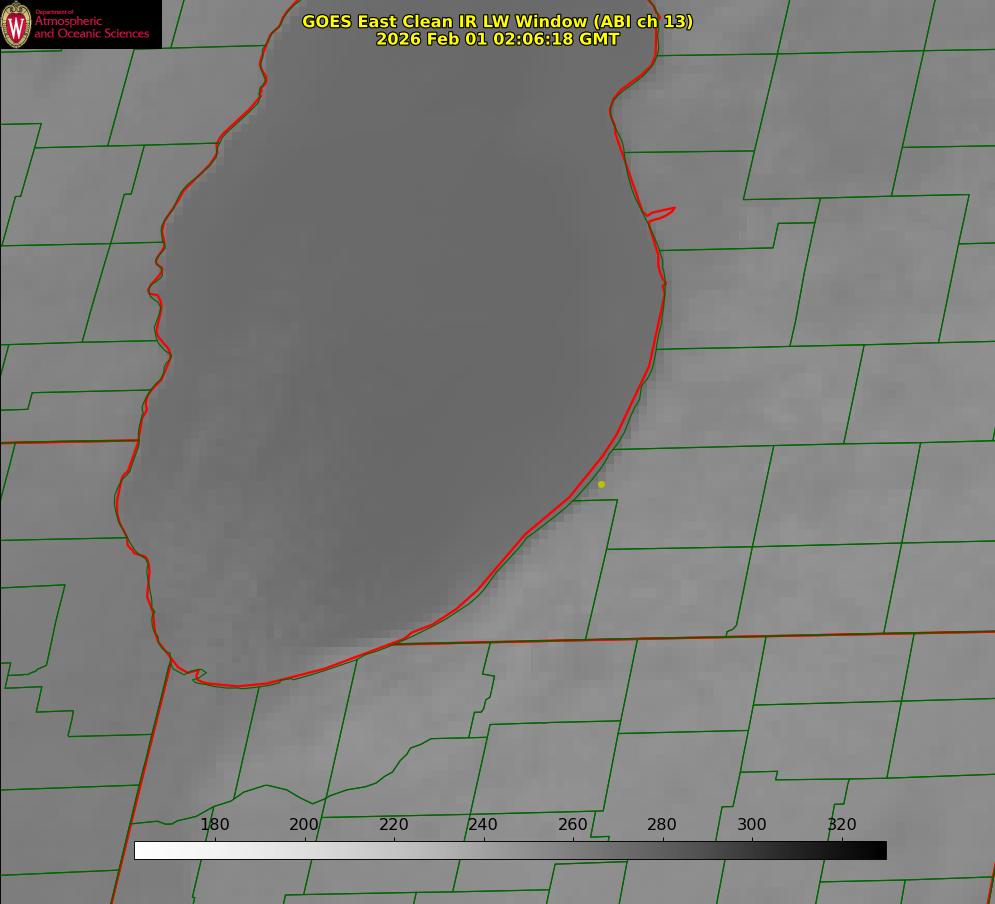Click the small Department of text above Atmospheric
The image size is (995, 904).
[54, 12]
